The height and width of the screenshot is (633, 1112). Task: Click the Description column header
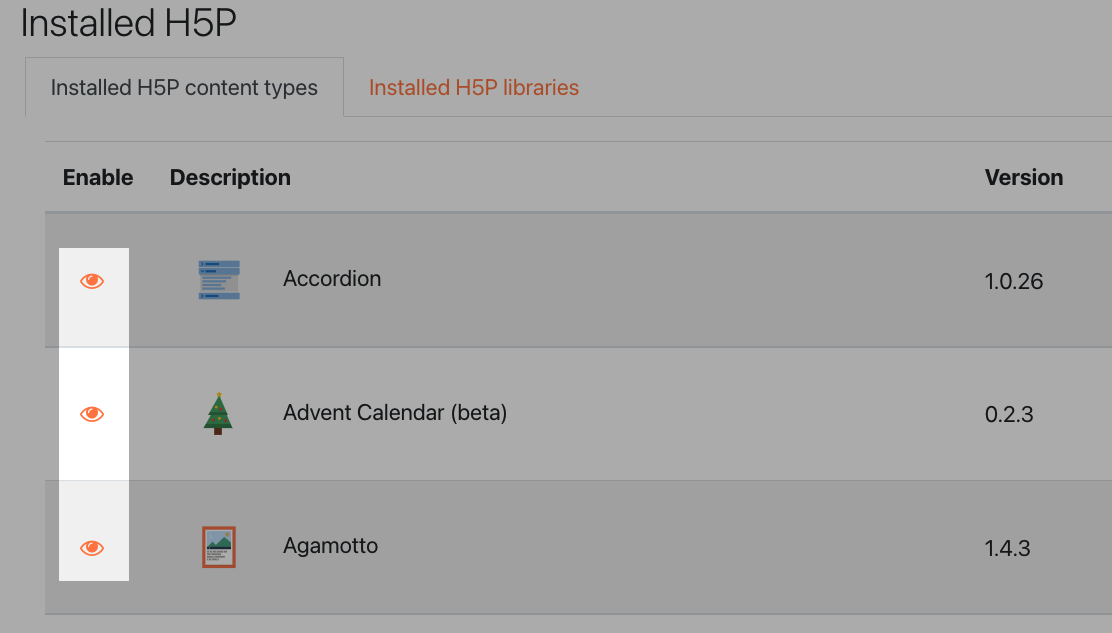pyautogui.click(x=230, y=177)
